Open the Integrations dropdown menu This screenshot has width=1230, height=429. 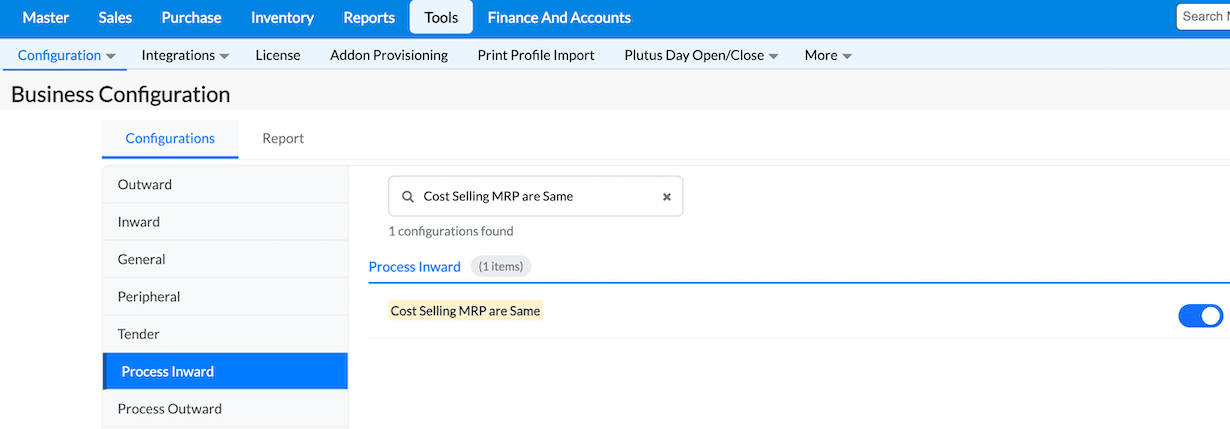185,56
